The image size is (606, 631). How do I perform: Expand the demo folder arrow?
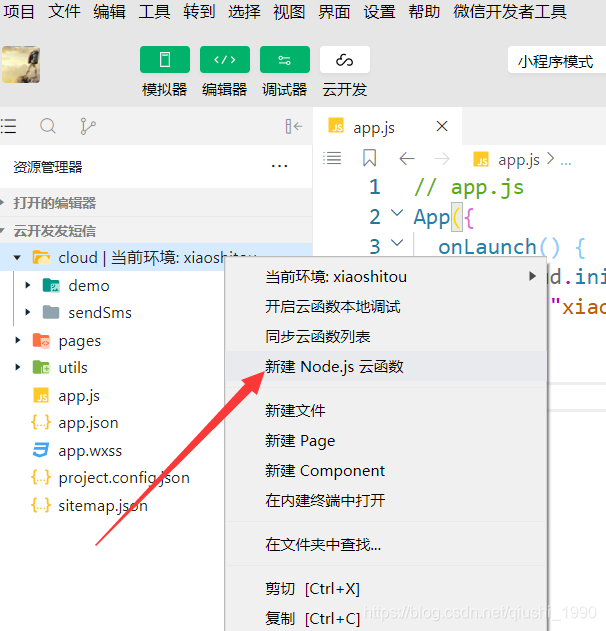coord(27,285)
